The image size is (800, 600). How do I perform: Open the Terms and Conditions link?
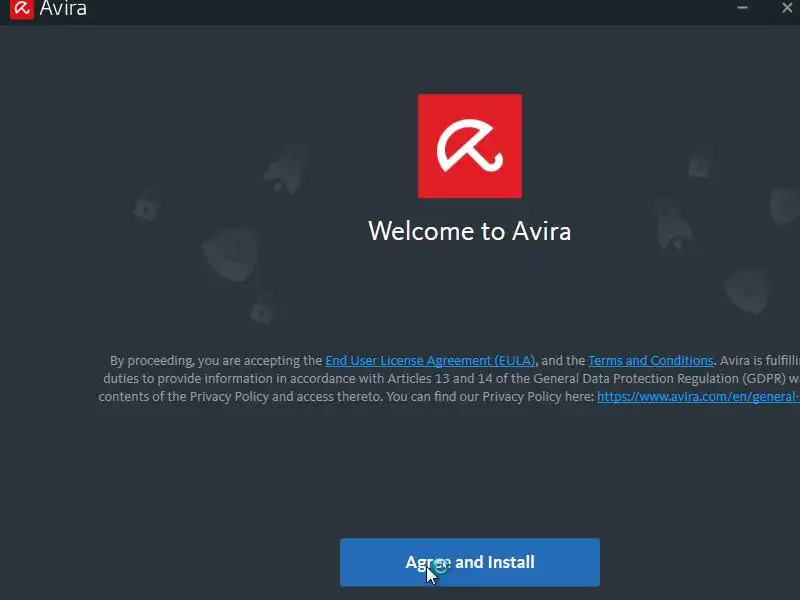pos(651,361)
